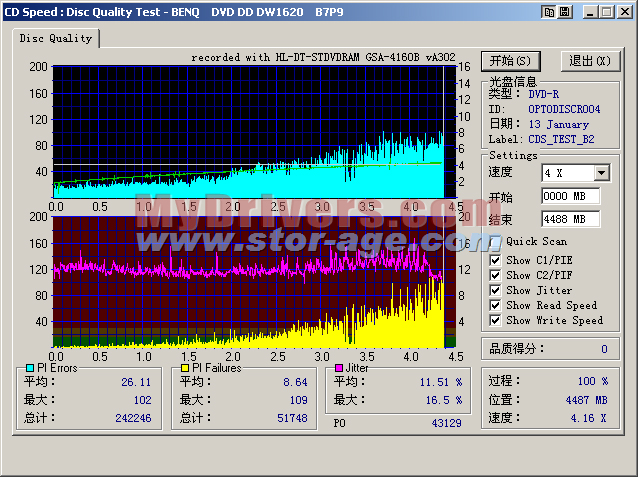
Task: Click the magenta Jitter color swatch
Action: tap(339, 368)
